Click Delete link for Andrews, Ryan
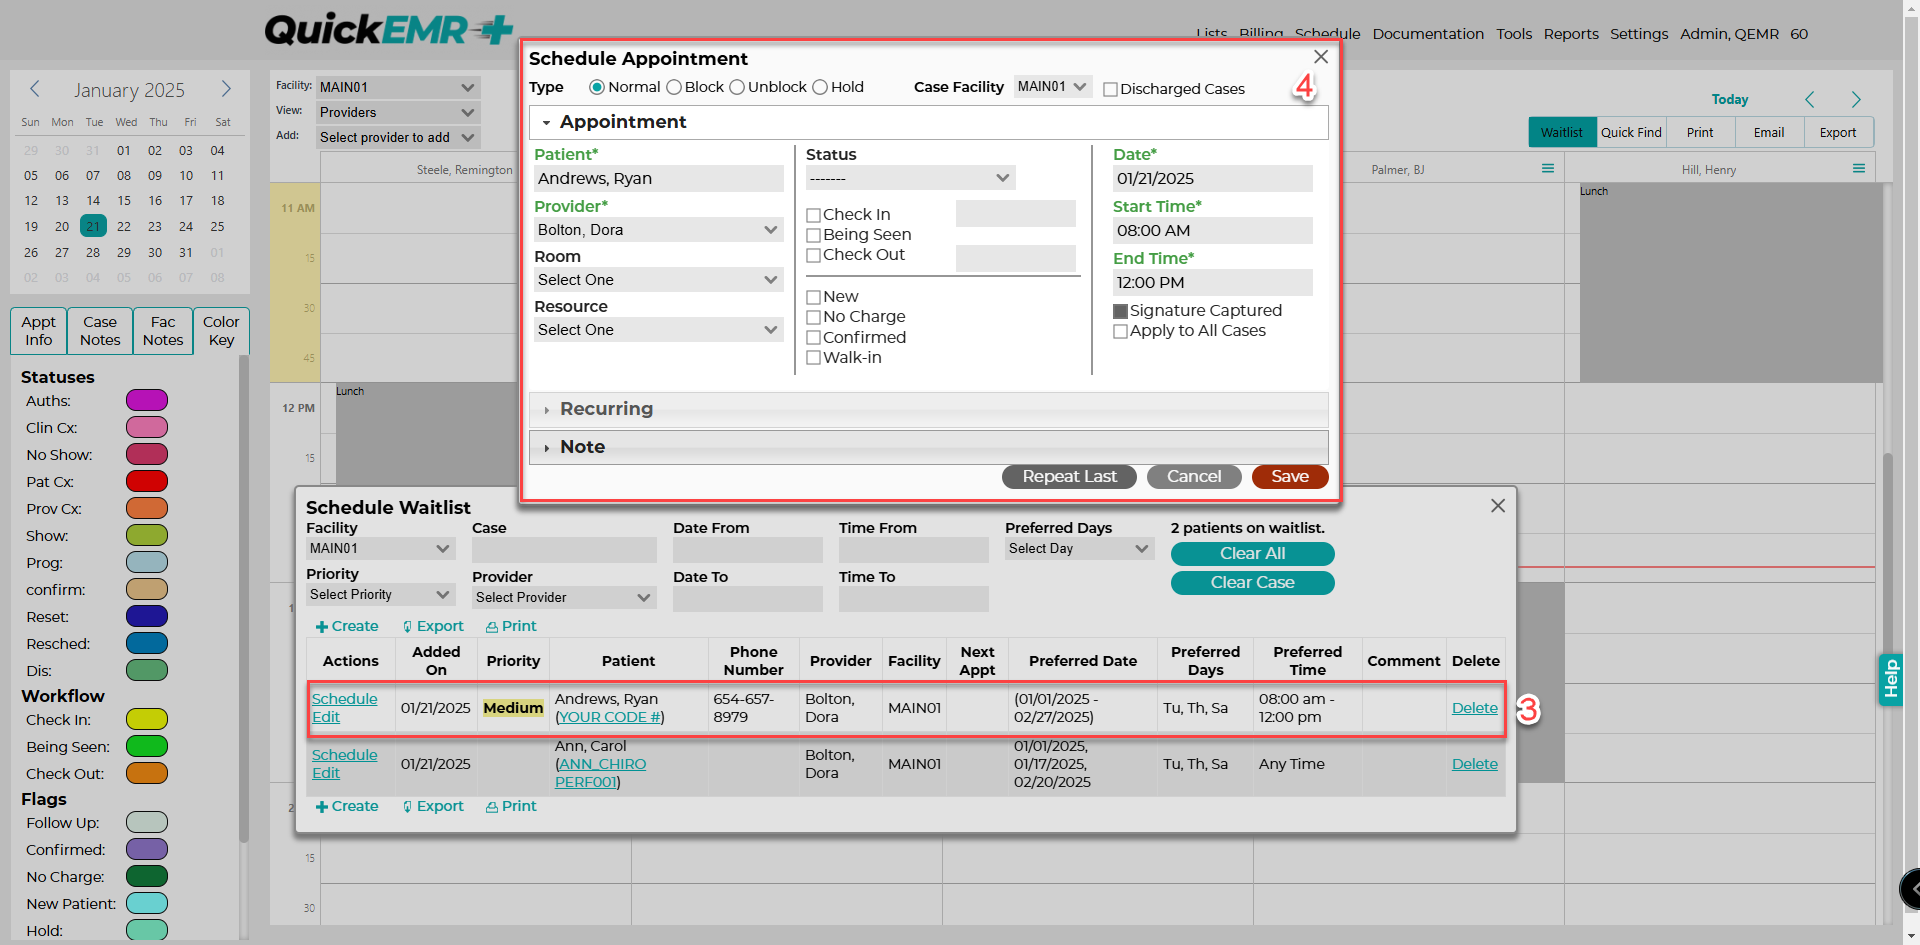 coord(1474,708)
